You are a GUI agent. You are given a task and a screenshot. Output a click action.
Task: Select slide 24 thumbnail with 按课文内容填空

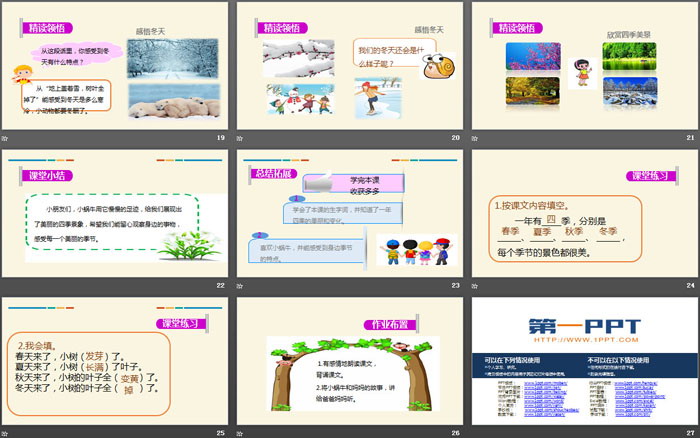pyautogui.click(x=585, y=213)
